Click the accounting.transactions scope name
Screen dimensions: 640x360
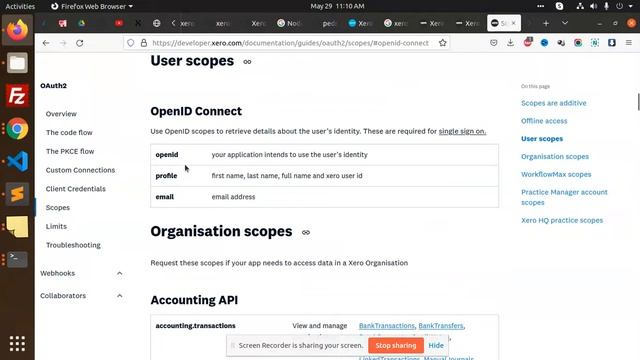tap(195, 326)
